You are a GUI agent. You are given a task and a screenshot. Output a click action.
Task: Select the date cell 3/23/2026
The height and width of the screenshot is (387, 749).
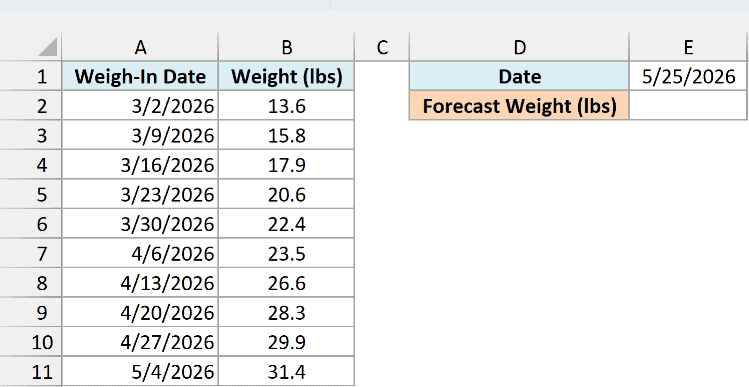tap(140, 194)
